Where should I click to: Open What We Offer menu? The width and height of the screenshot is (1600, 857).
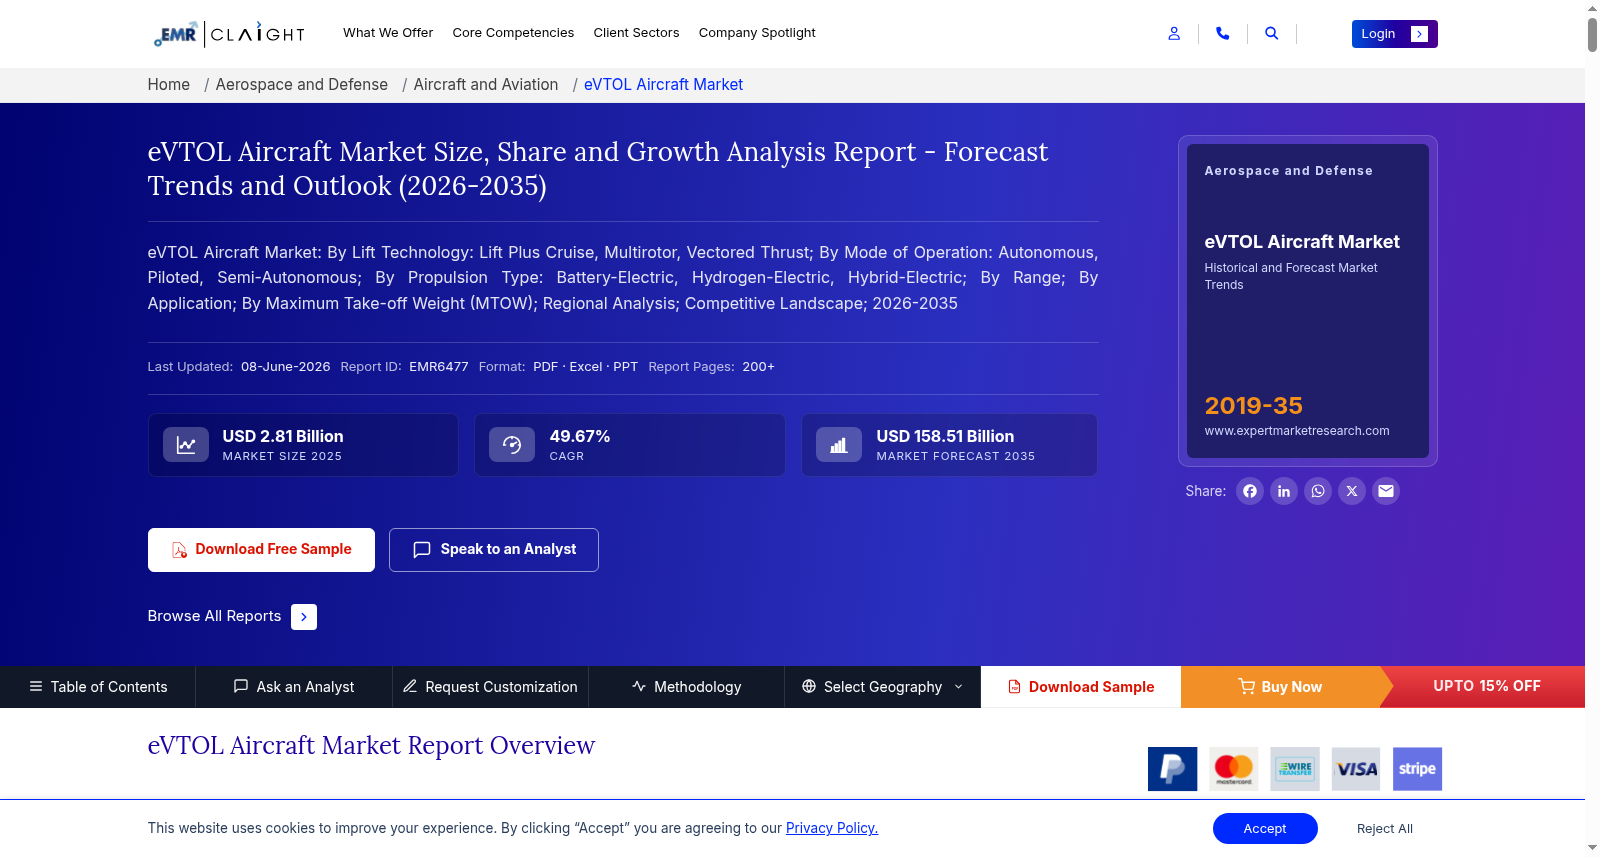pyautogui.click(x=388, y=33)
